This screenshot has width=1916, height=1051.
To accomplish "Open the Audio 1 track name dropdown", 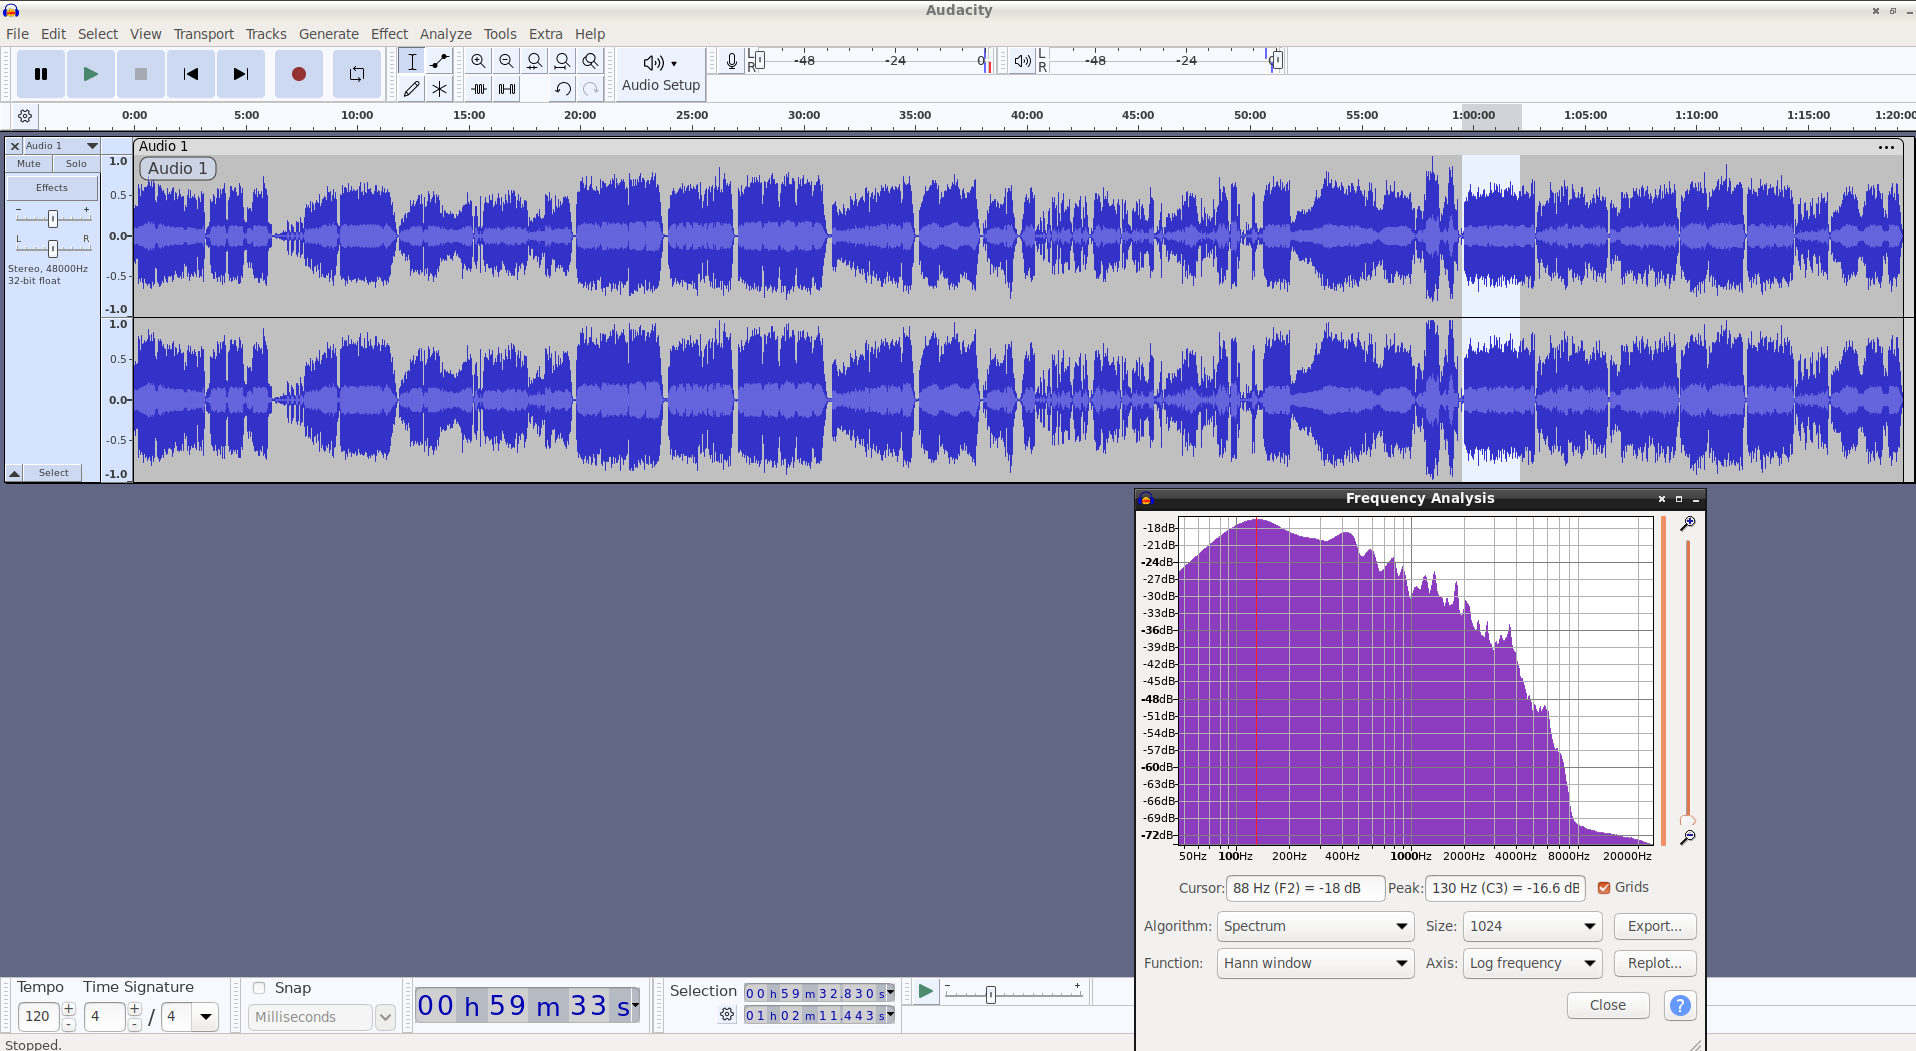I will point(61,146).
